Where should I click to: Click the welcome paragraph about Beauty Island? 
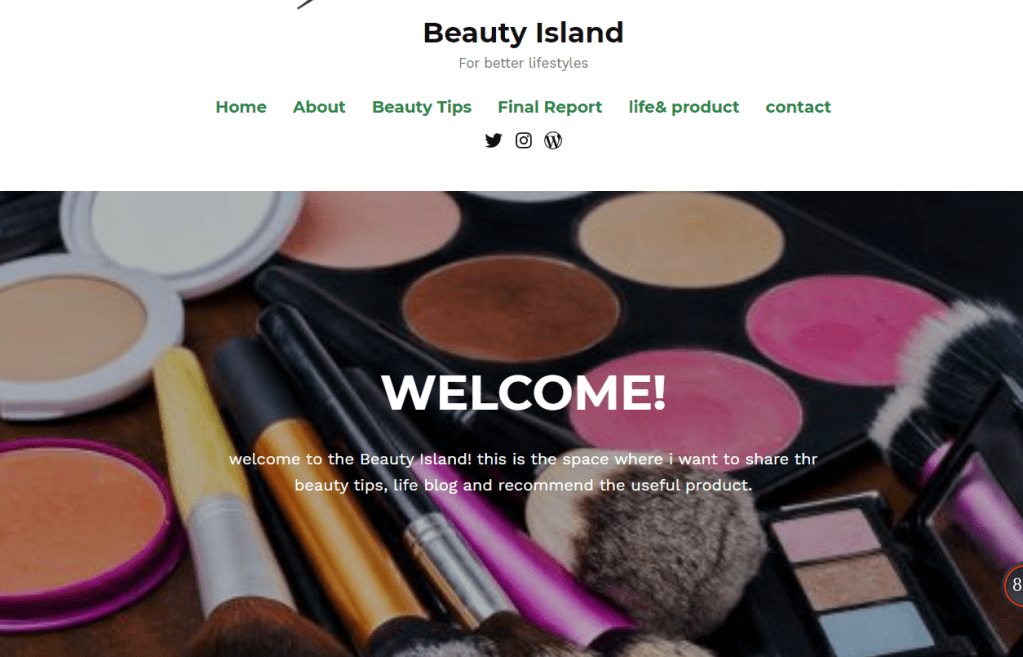coord(523,472)
